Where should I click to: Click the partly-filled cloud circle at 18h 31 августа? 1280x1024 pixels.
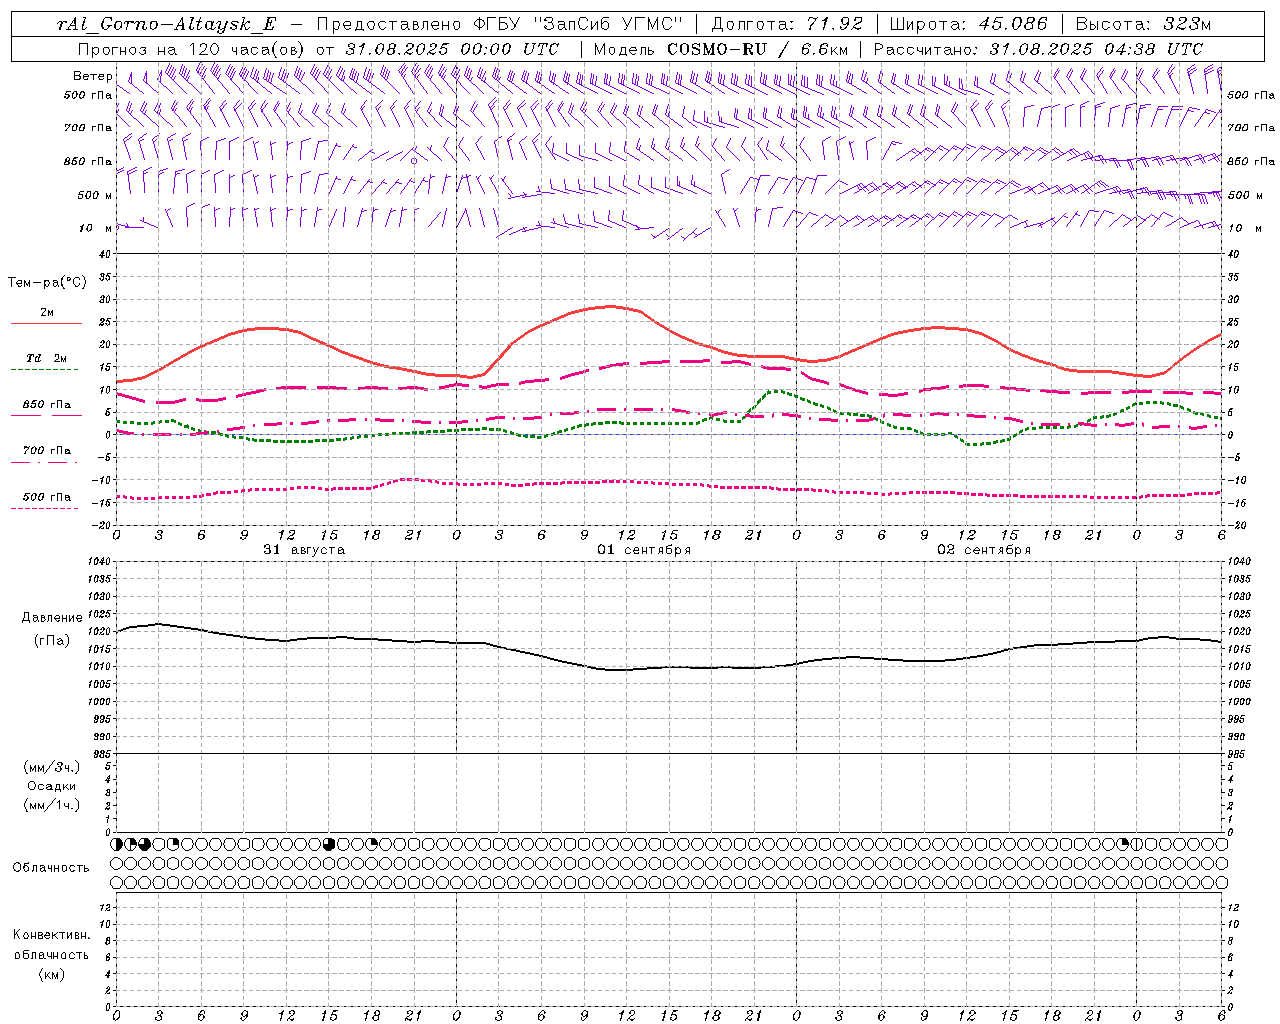click(x=372, y=844)
